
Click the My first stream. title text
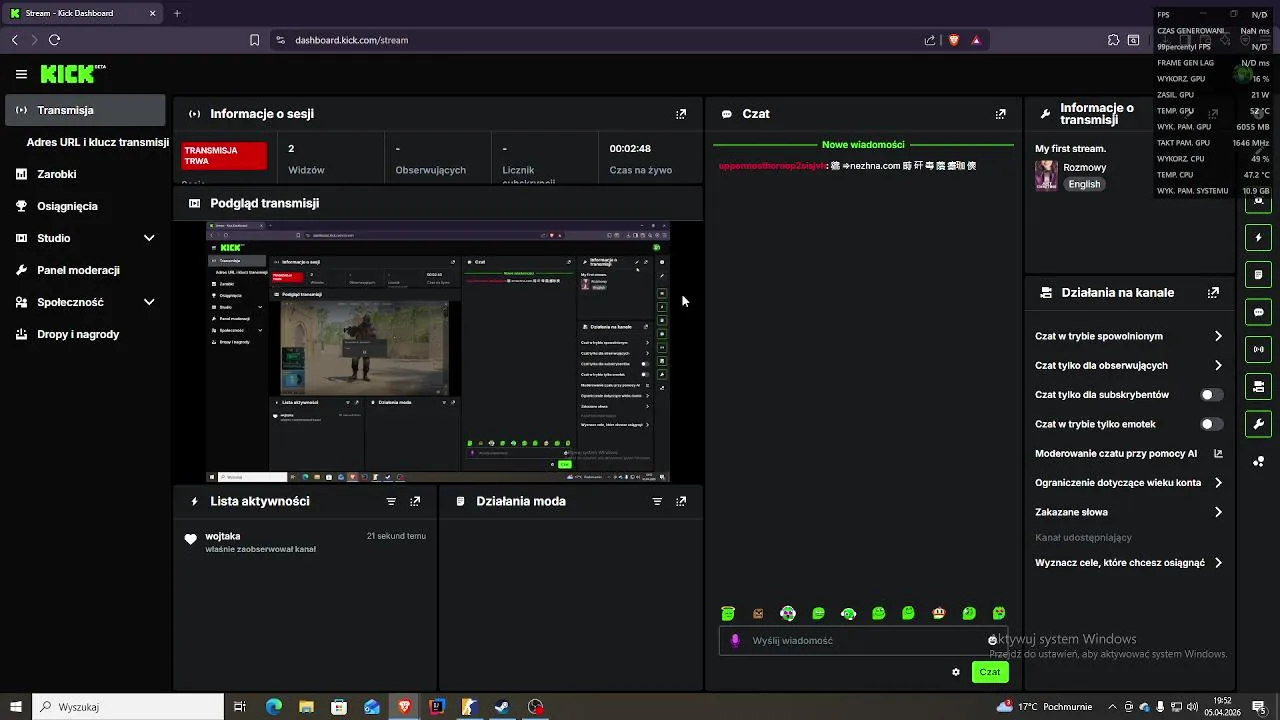1070,148
